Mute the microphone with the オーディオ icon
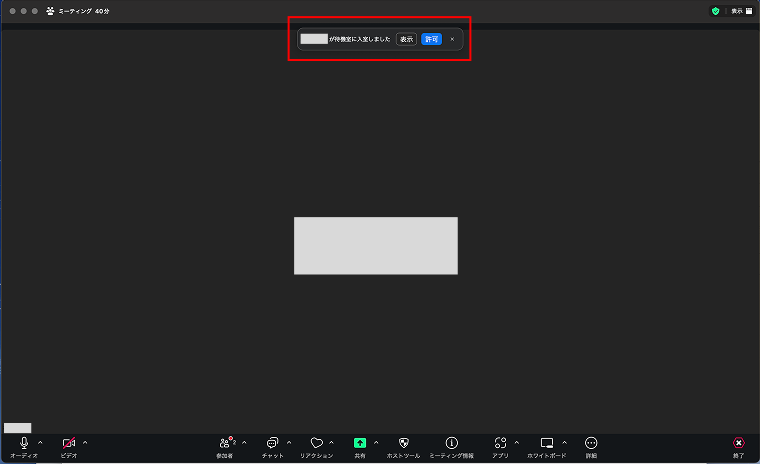The height and width of the screenshot is (464, 760). pos(23,443)
